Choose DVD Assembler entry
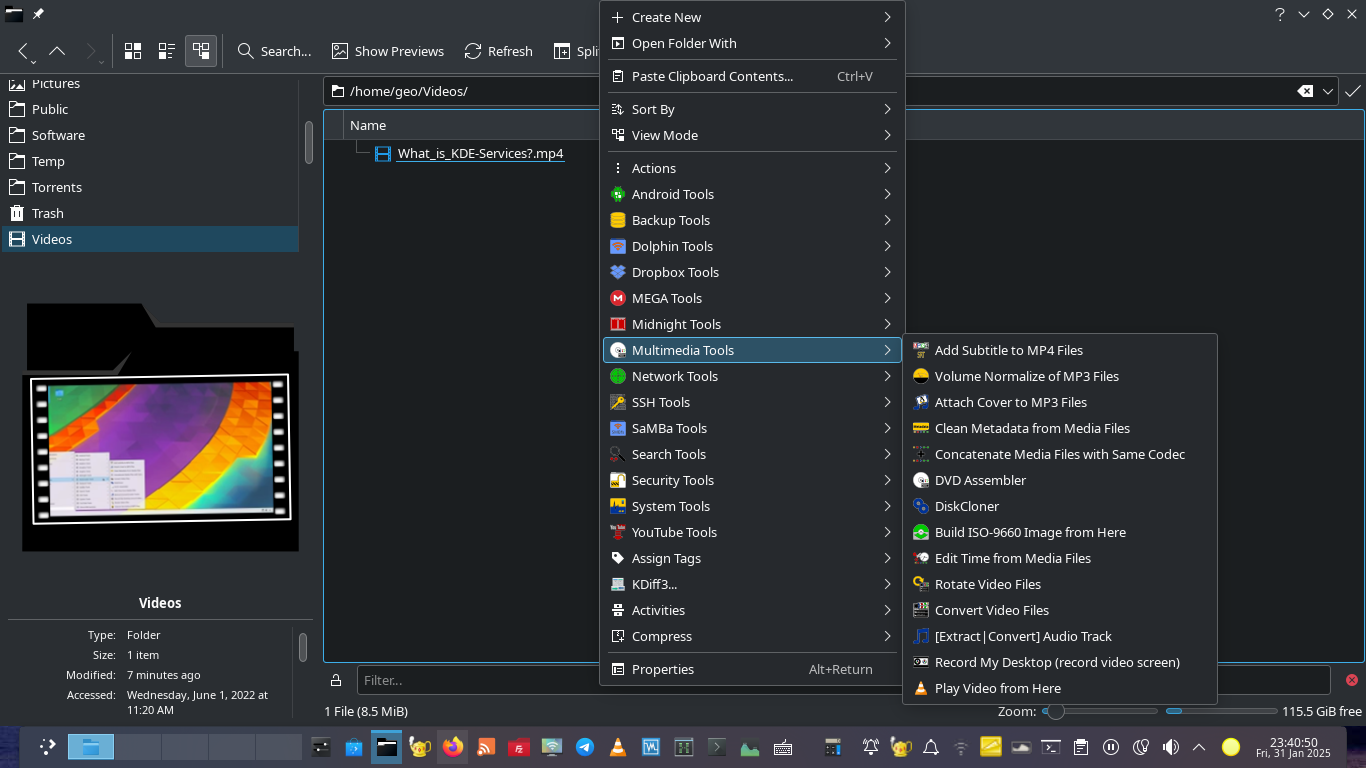Image resolution: width=1366 pixels, height=768 pixels. (1059, 480)
